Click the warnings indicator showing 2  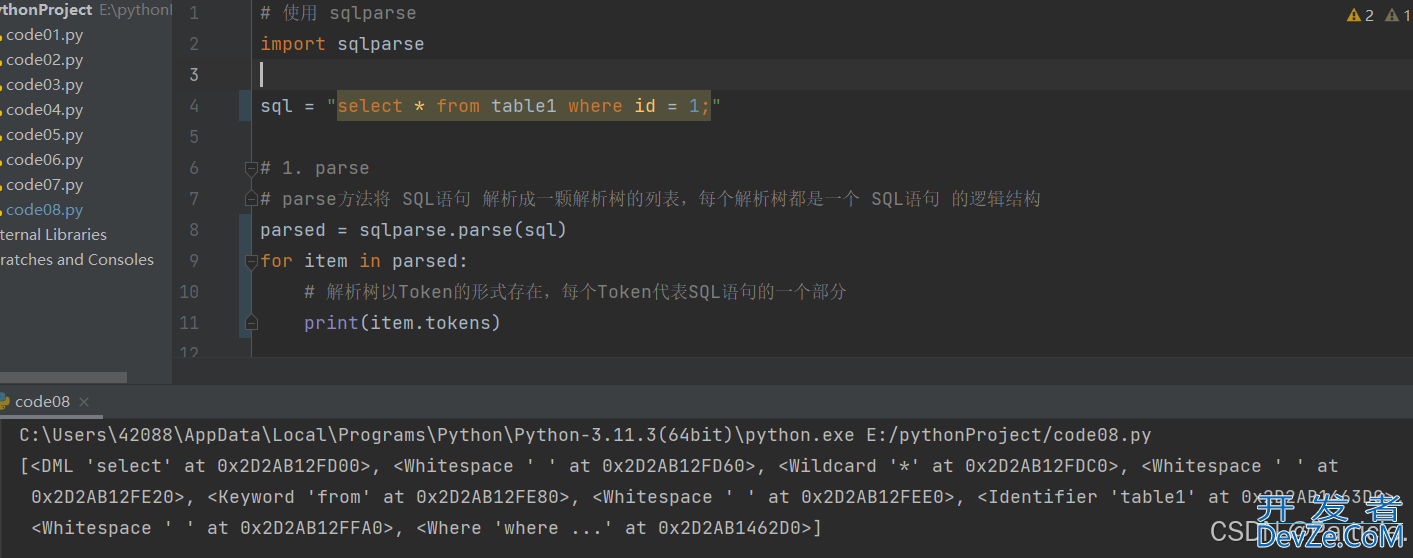click(1360, 15)
